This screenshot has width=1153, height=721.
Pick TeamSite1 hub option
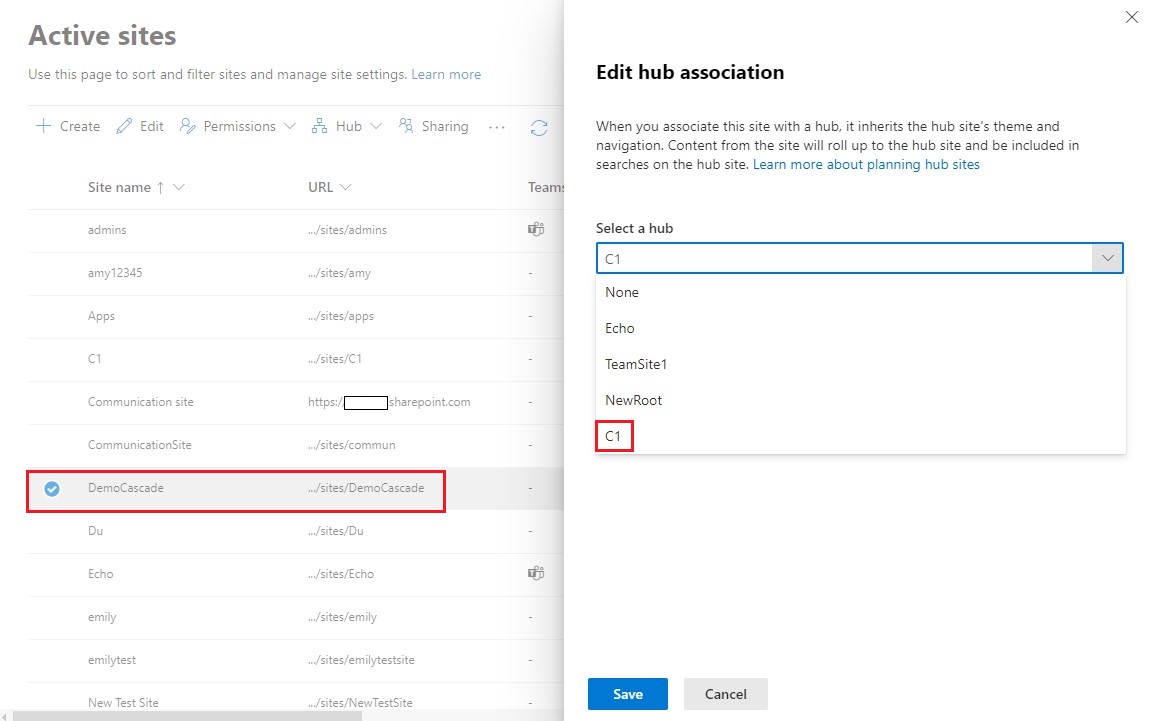click(x=636, y=364)
